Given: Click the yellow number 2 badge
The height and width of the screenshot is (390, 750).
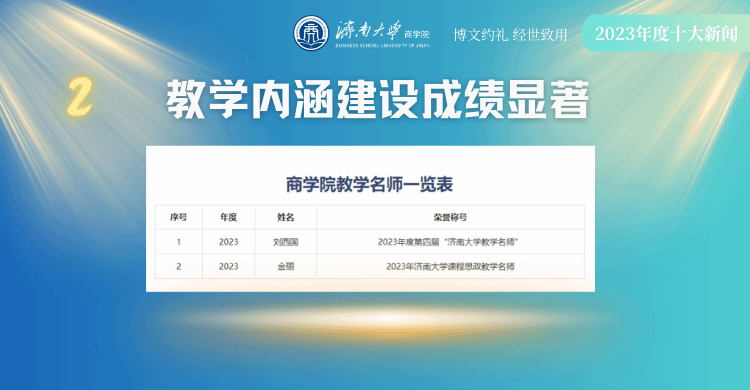Looking at the screenshot, I should [79, 98].
